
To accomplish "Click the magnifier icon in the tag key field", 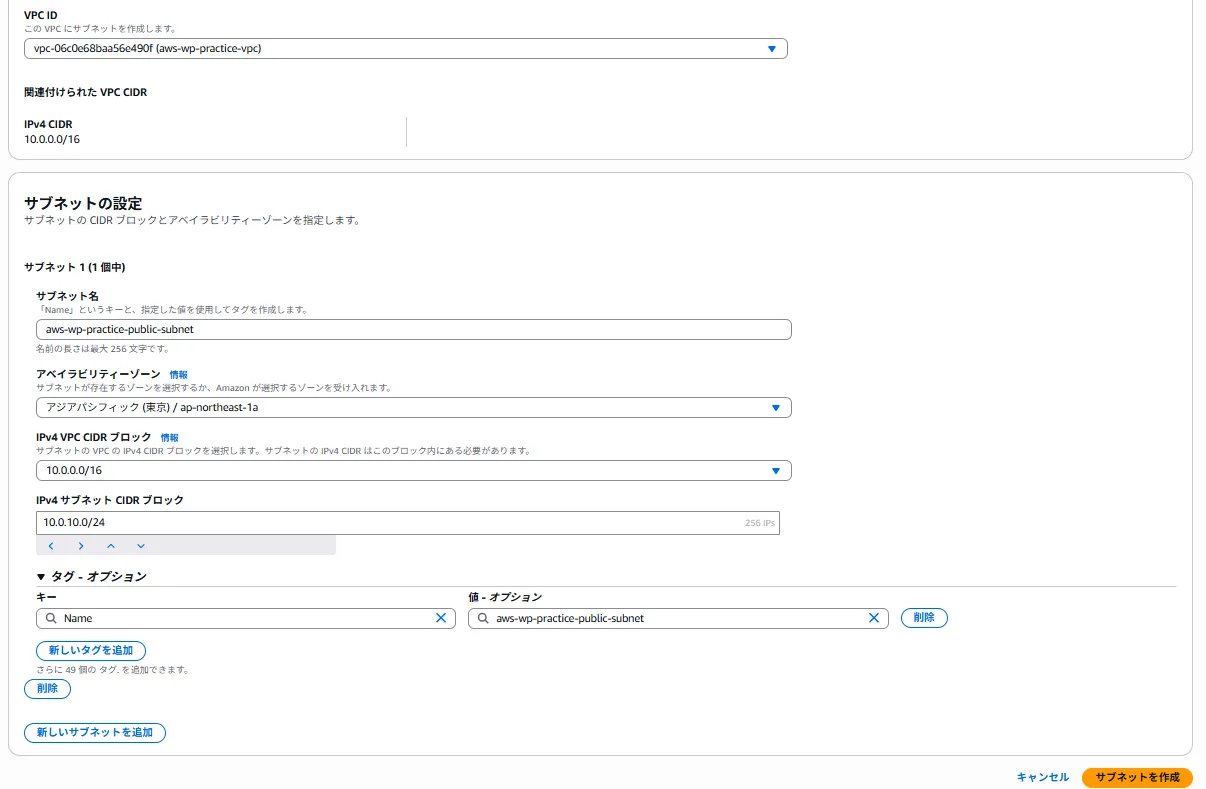I will pos(50,618).
